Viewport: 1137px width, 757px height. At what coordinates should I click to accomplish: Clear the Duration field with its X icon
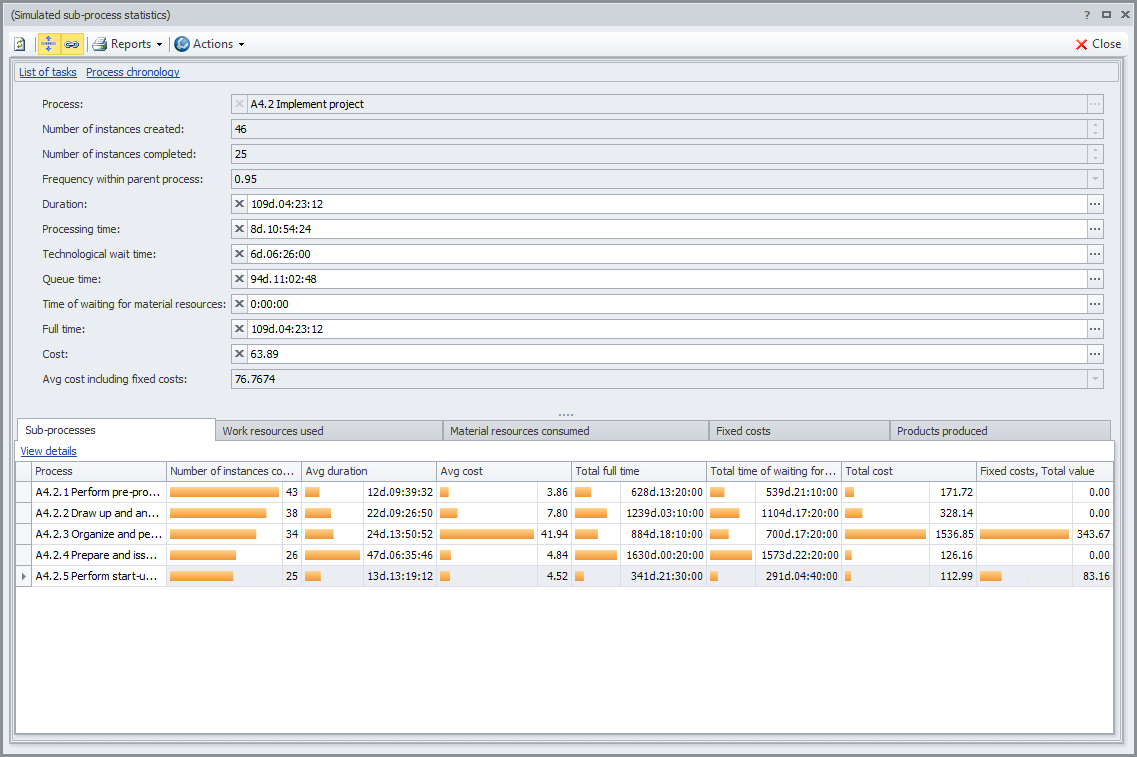point(239,204)
